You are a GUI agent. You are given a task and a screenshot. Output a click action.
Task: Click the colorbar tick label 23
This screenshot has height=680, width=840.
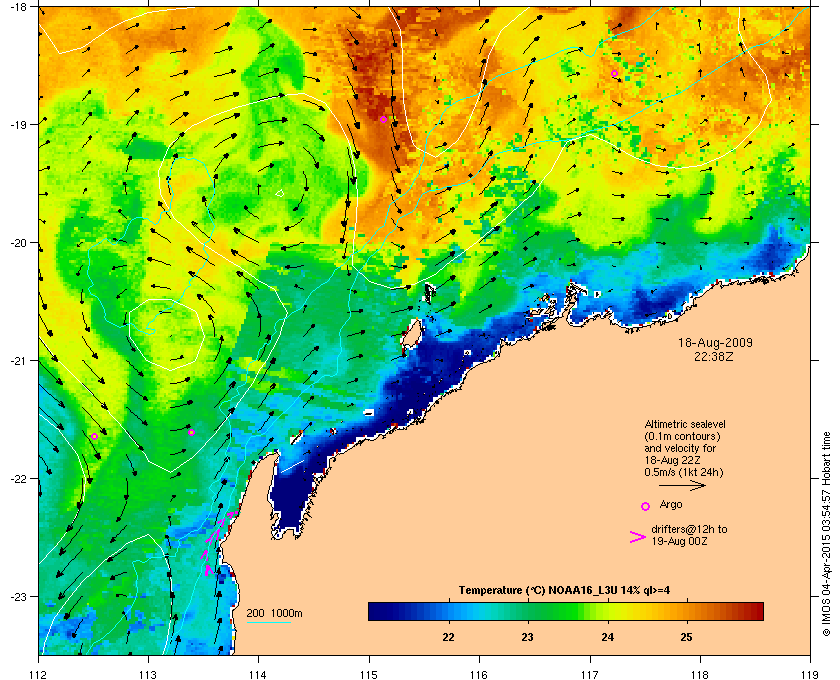pyautogui.click(x=528, y=637)
